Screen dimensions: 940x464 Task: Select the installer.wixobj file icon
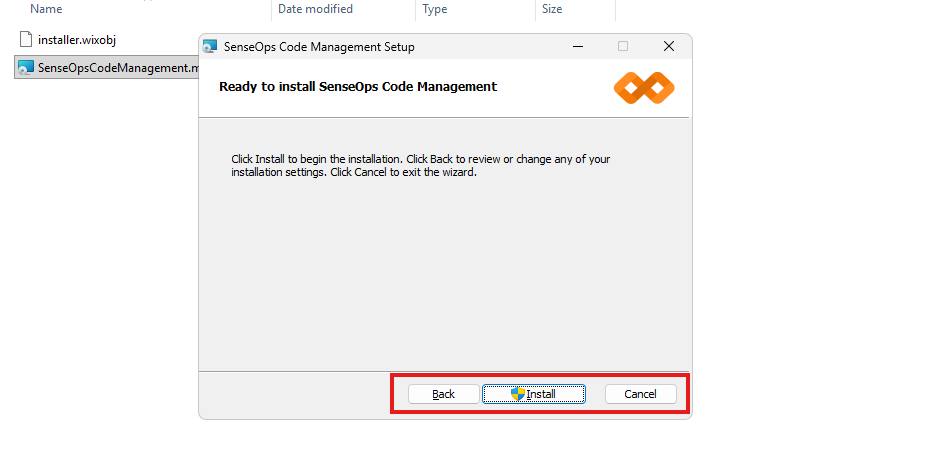26,39
